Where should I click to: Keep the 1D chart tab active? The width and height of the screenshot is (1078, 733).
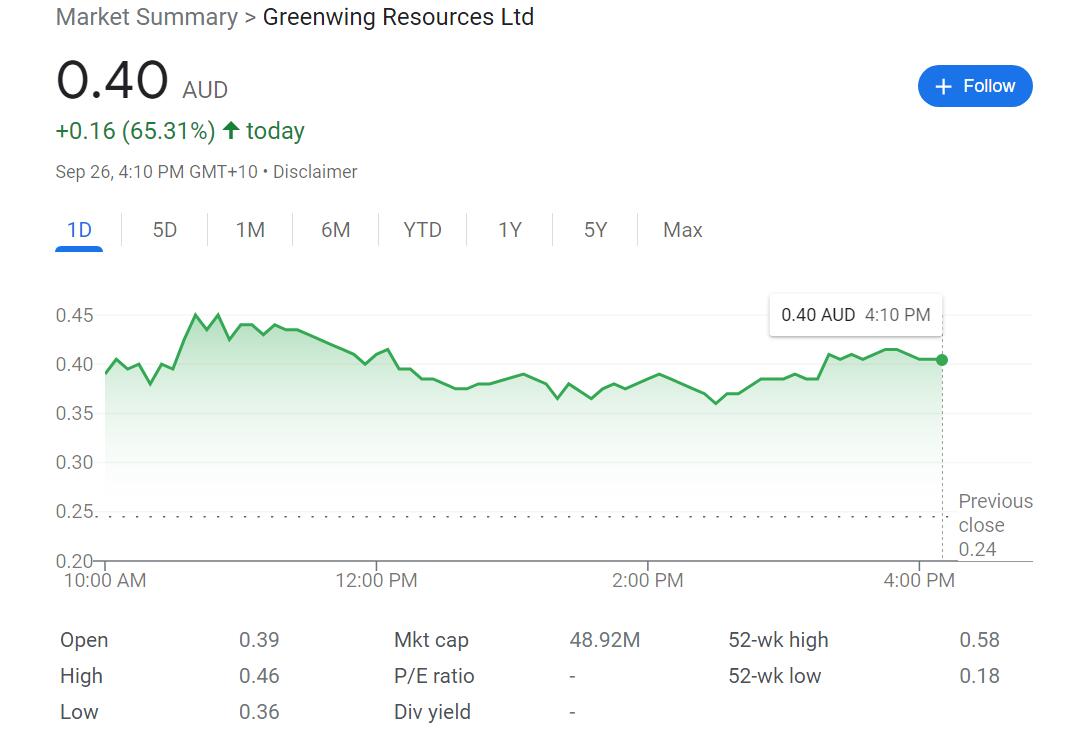pos(79,230)
